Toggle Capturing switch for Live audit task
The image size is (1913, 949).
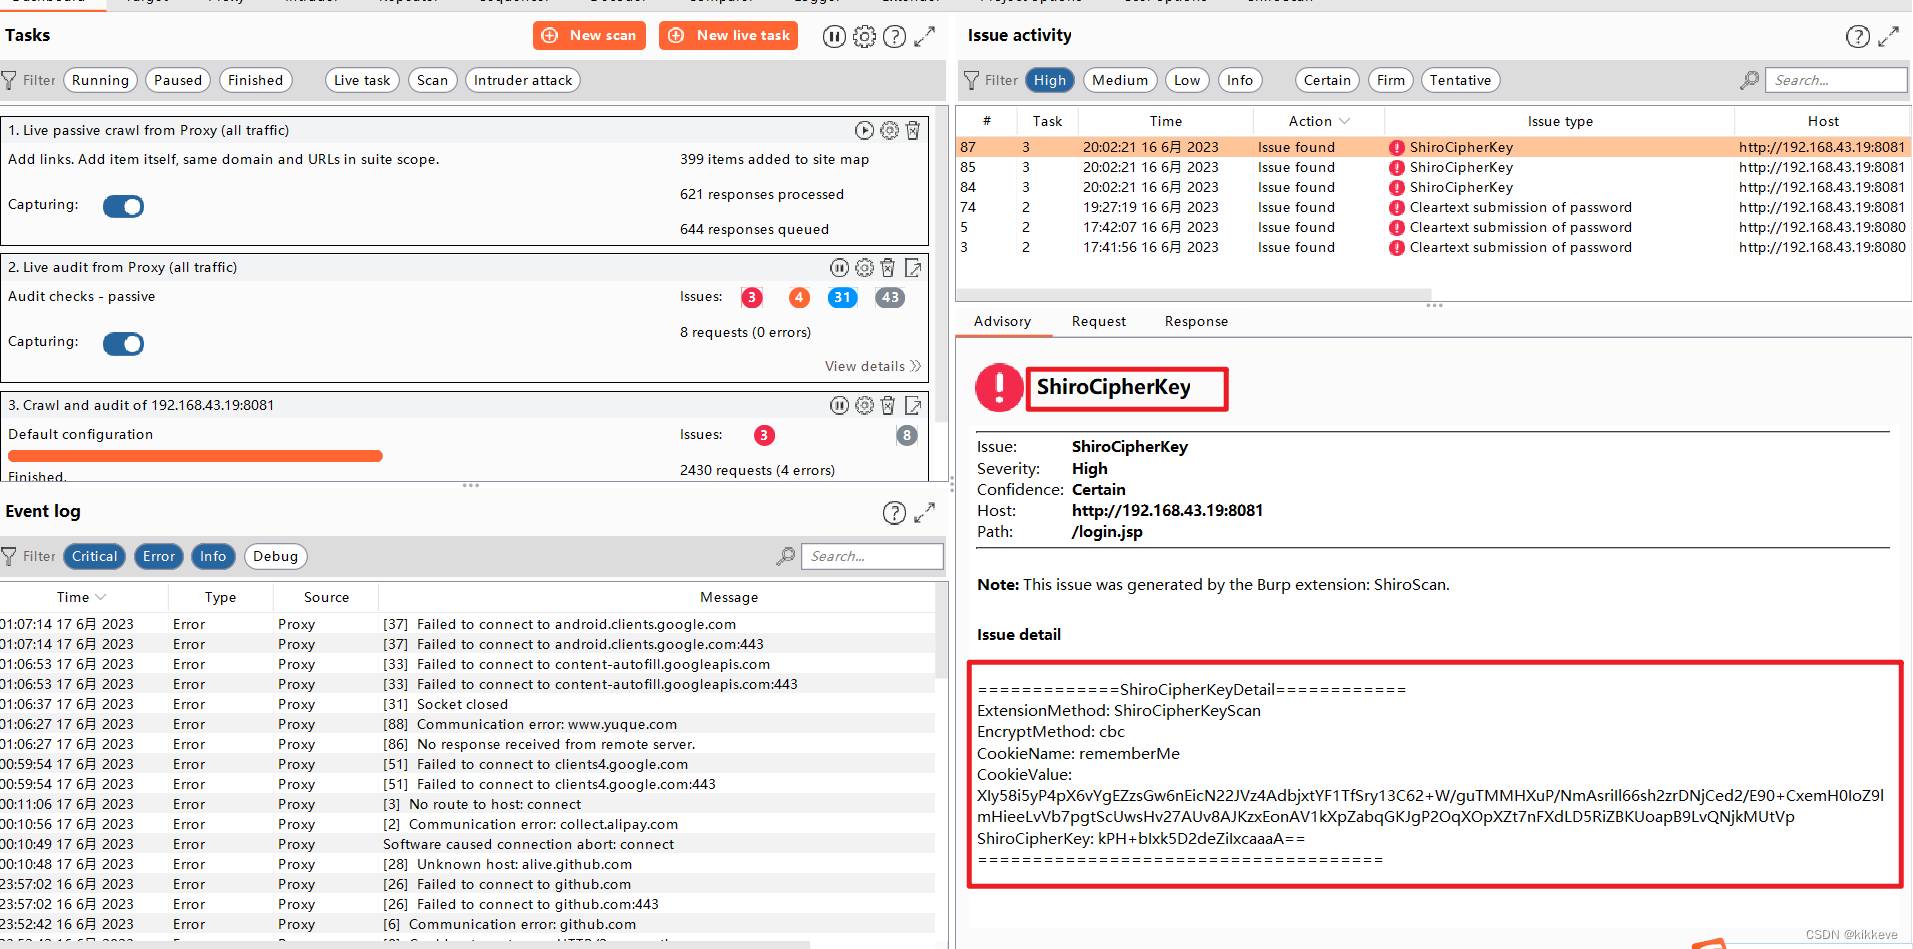click(x=124, y=343)
